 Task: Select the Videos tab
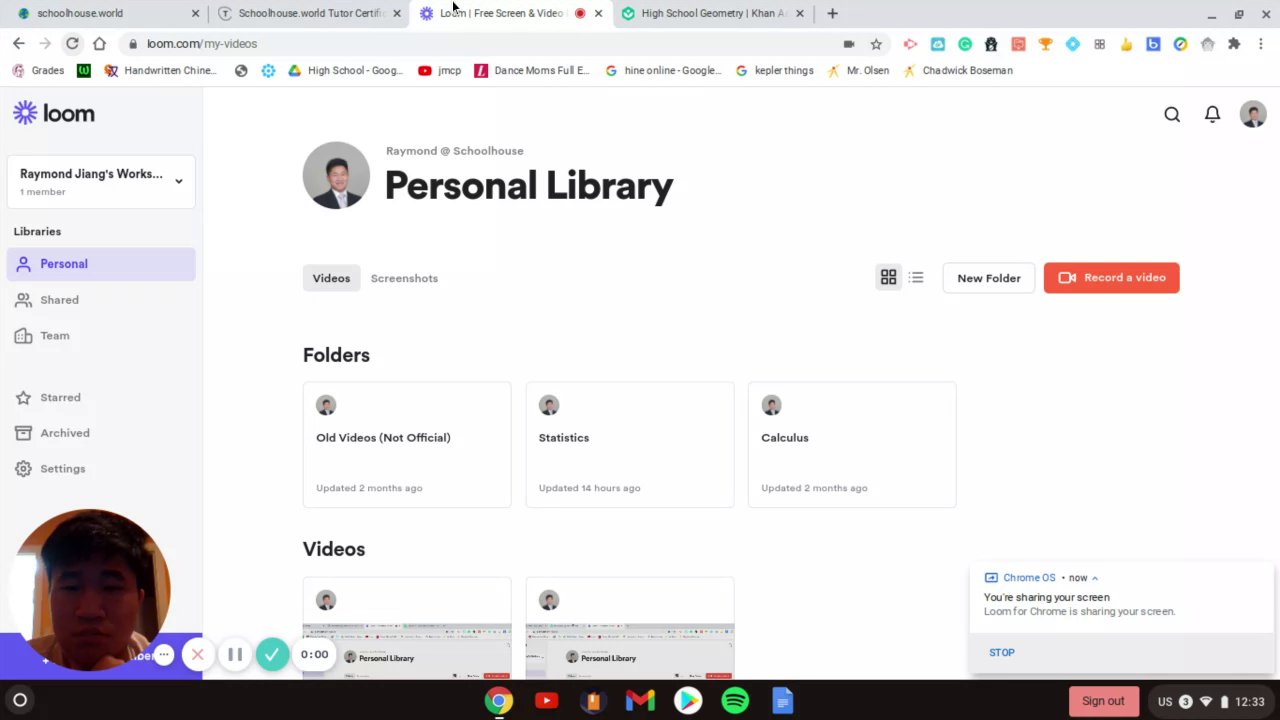point(331,278)
